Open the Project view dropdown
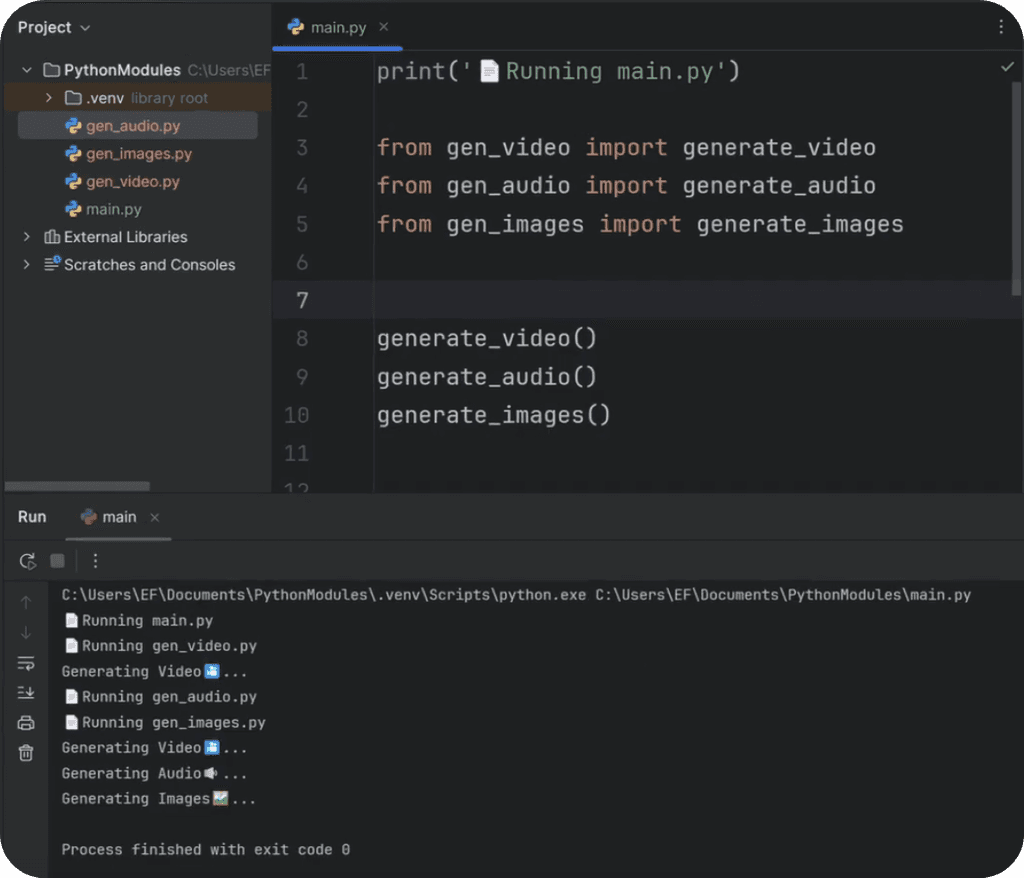The width and height of the screenshot is (1024, 878). [x=54, y=27]
